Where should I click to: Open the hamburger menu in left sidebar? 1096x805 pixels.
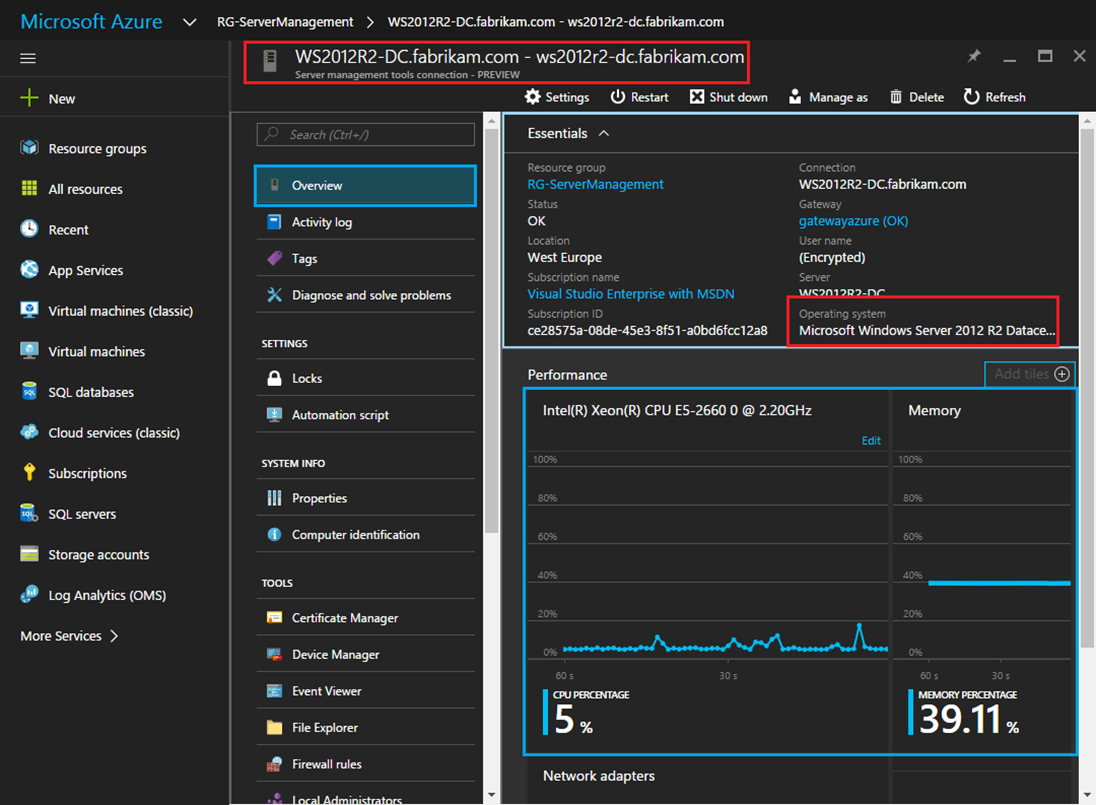coord(28,58)
